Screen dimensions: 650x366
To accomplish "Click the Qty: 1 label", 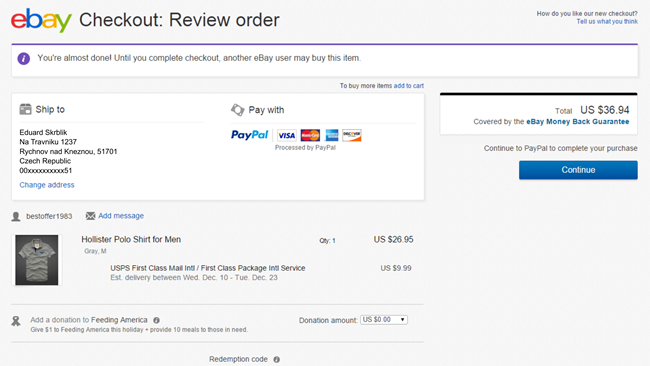I will pyautogui.click(x=327, y=240).
